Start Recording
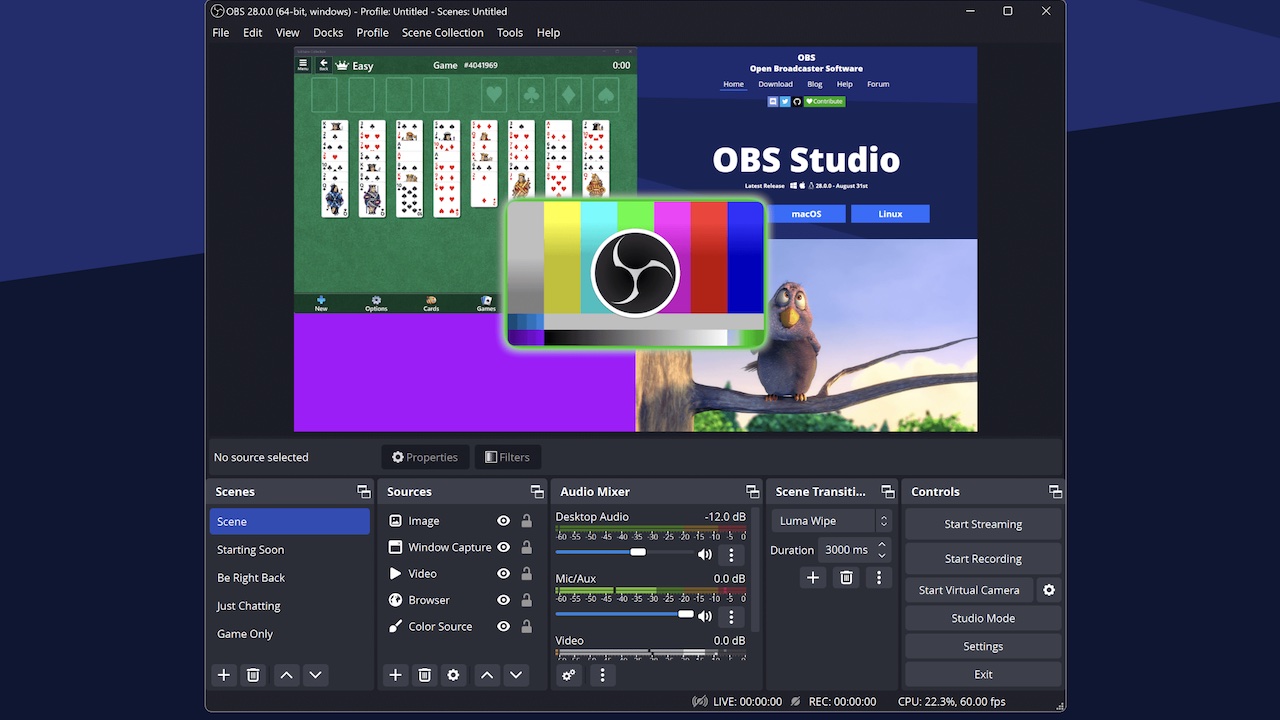 pyautogui.click(x=982, y=558)
